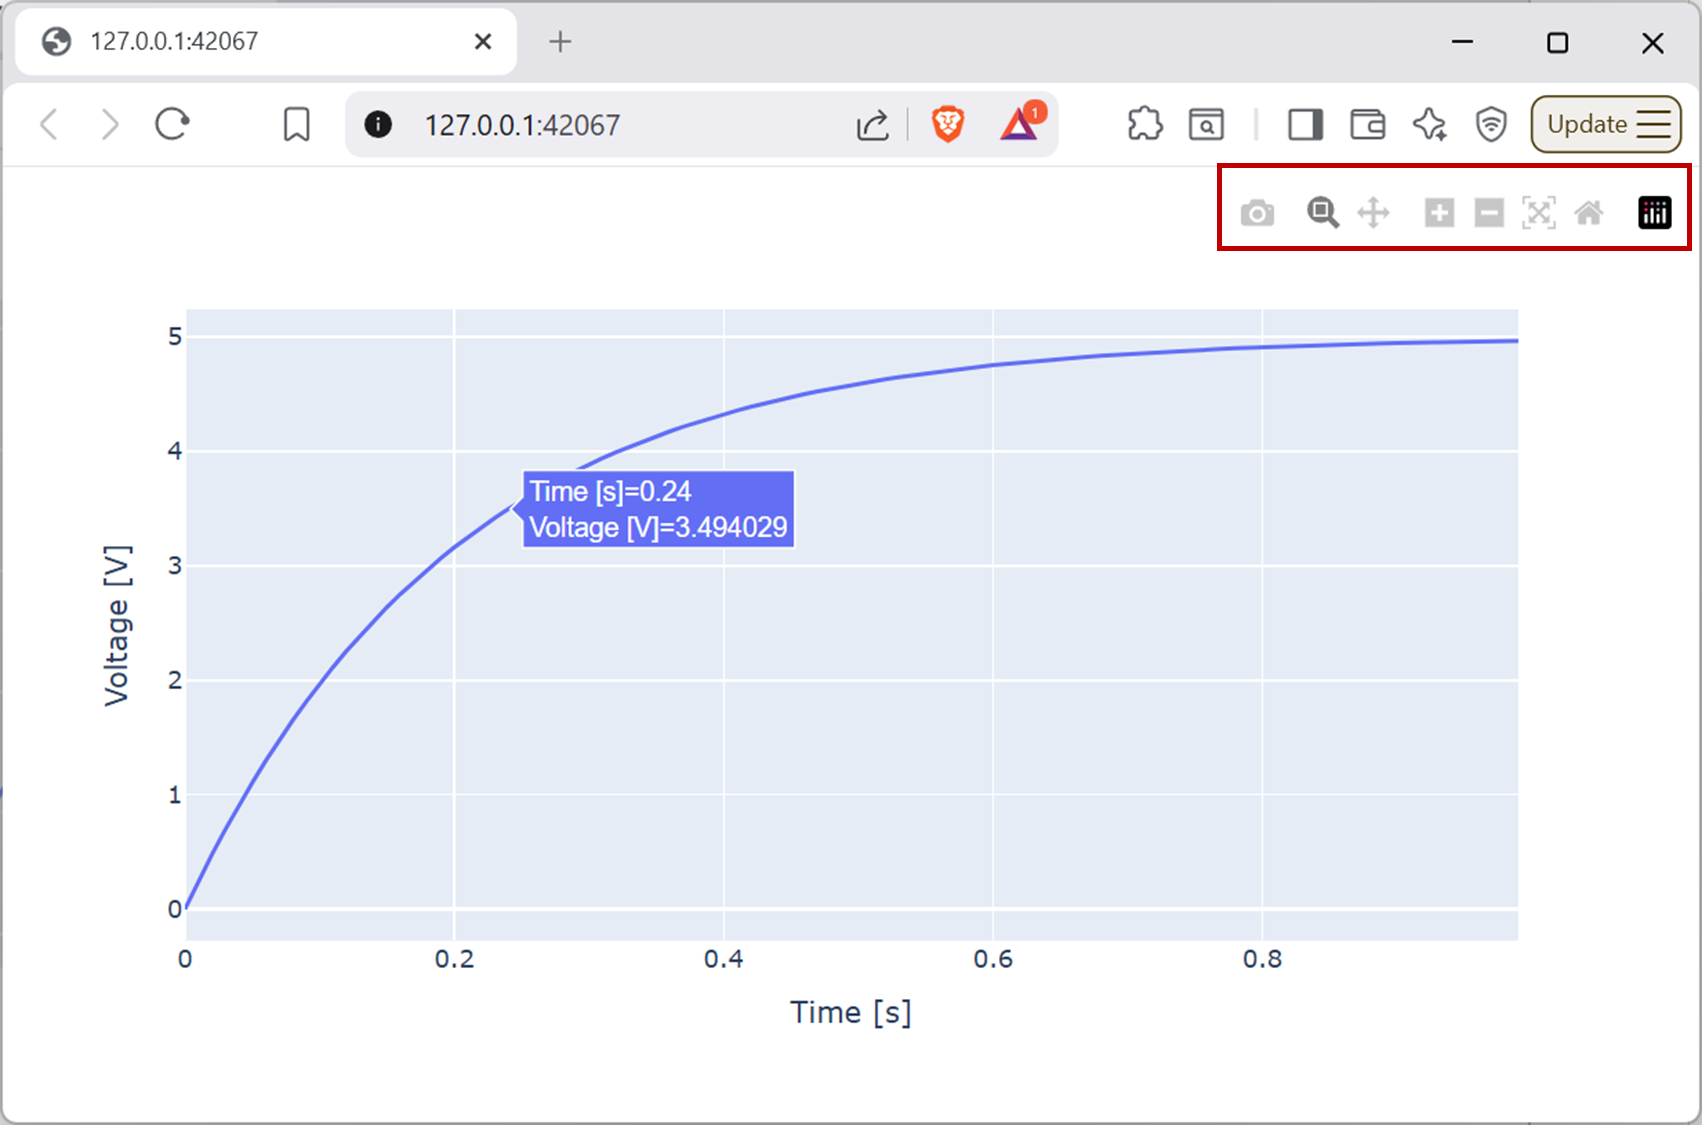The width and height of the screenshot is (1702, 1125).
Task: Reload the current page
Action: (x=172, y=125)
